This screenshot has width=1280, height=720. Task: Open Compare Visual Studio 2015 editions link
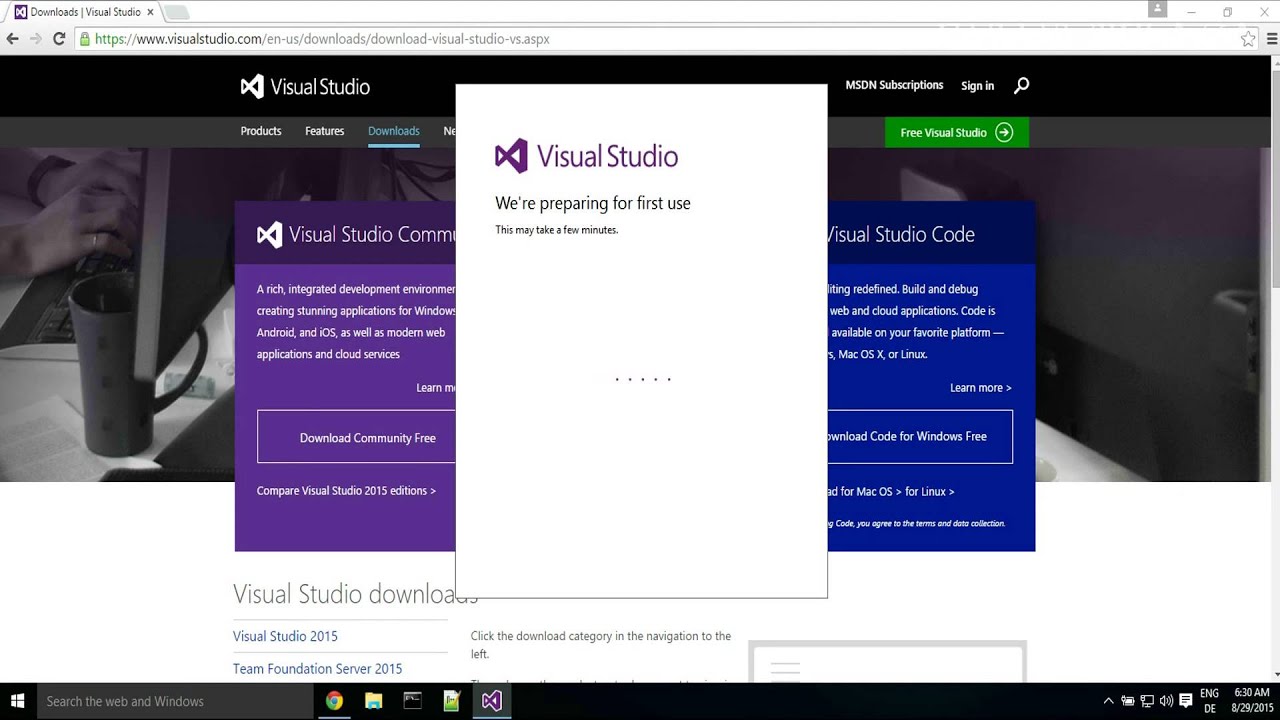346,491
